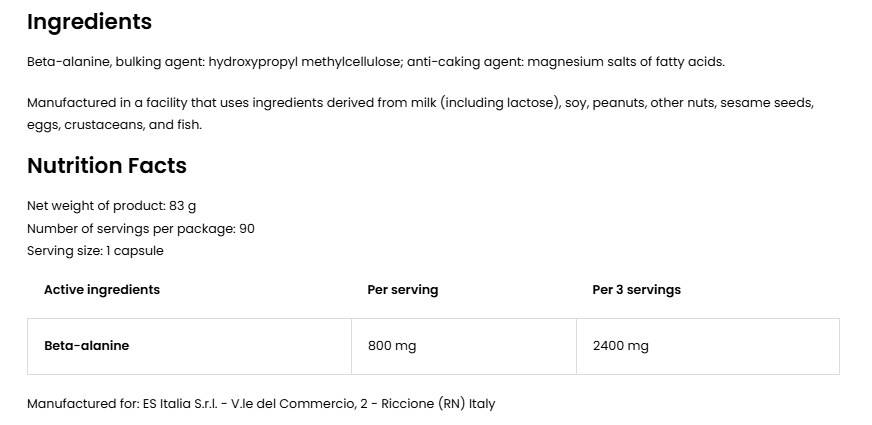Image resolution: width=872 pixels, height=425 pixels.
Task: Click the phrase magnesium salts of fatty acids
Action: [626, 62]
